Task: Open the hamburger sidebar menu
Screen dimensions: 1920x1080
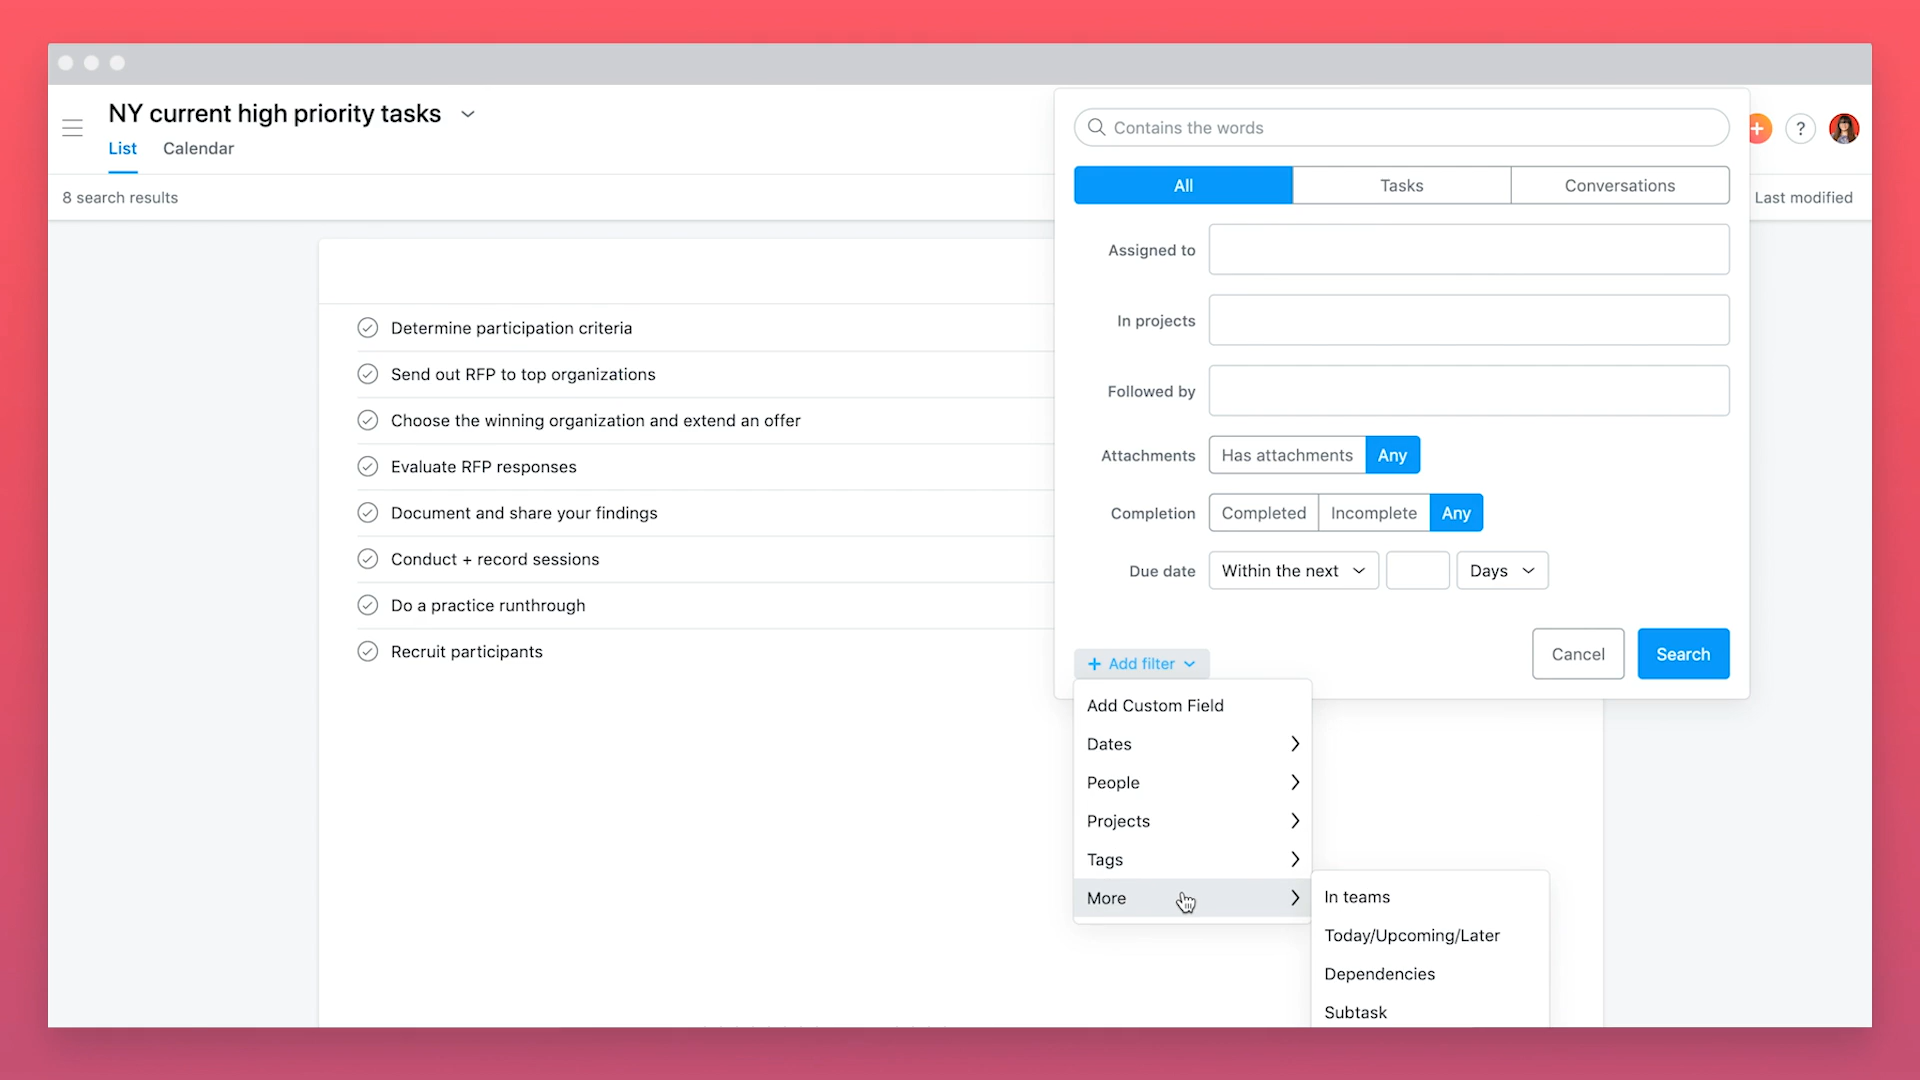Action: point(72,128)
